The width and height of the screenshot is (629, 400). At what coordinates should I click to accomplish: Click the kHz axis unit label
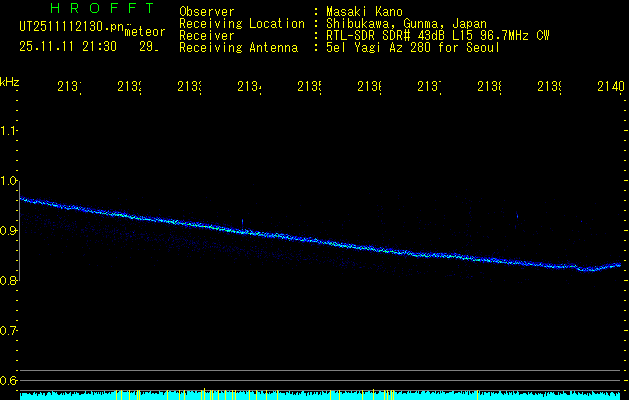(9, 82)
